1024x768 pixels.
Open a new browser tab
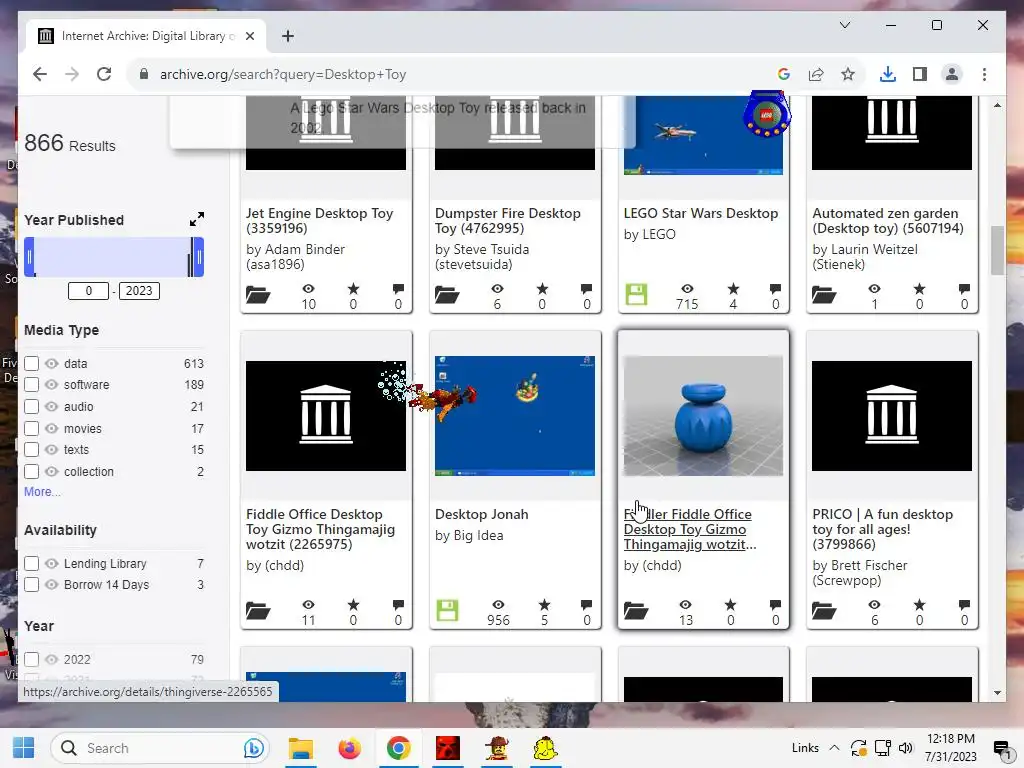pos(288,36)
